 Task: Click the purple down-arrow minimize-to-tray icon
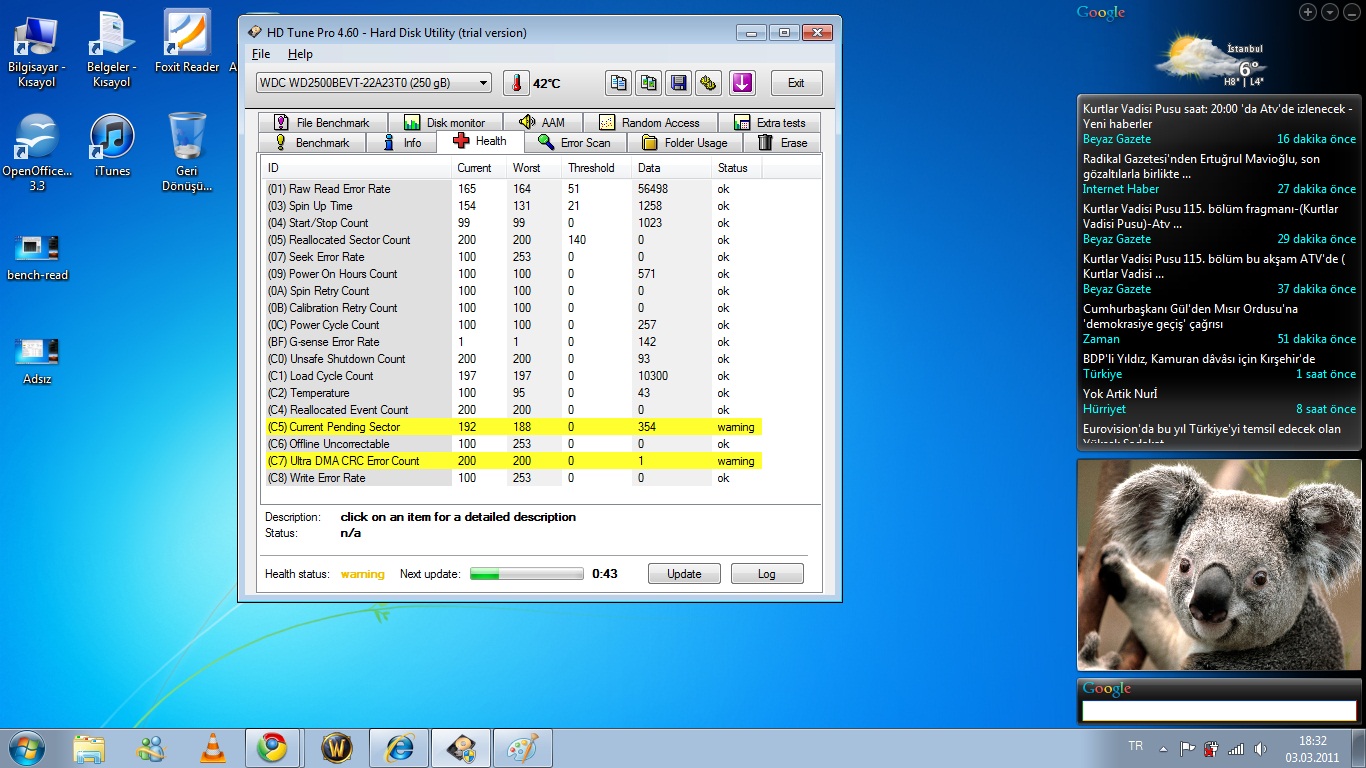tap(742, 83)
